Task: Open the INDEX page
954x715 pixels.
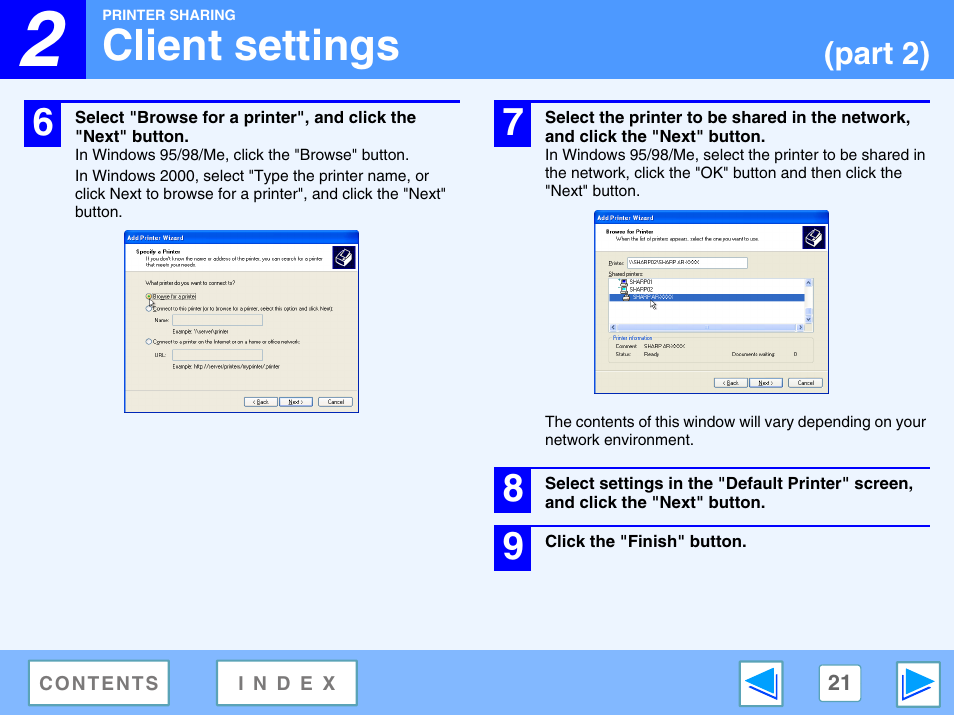Action: tap(287, 684)
